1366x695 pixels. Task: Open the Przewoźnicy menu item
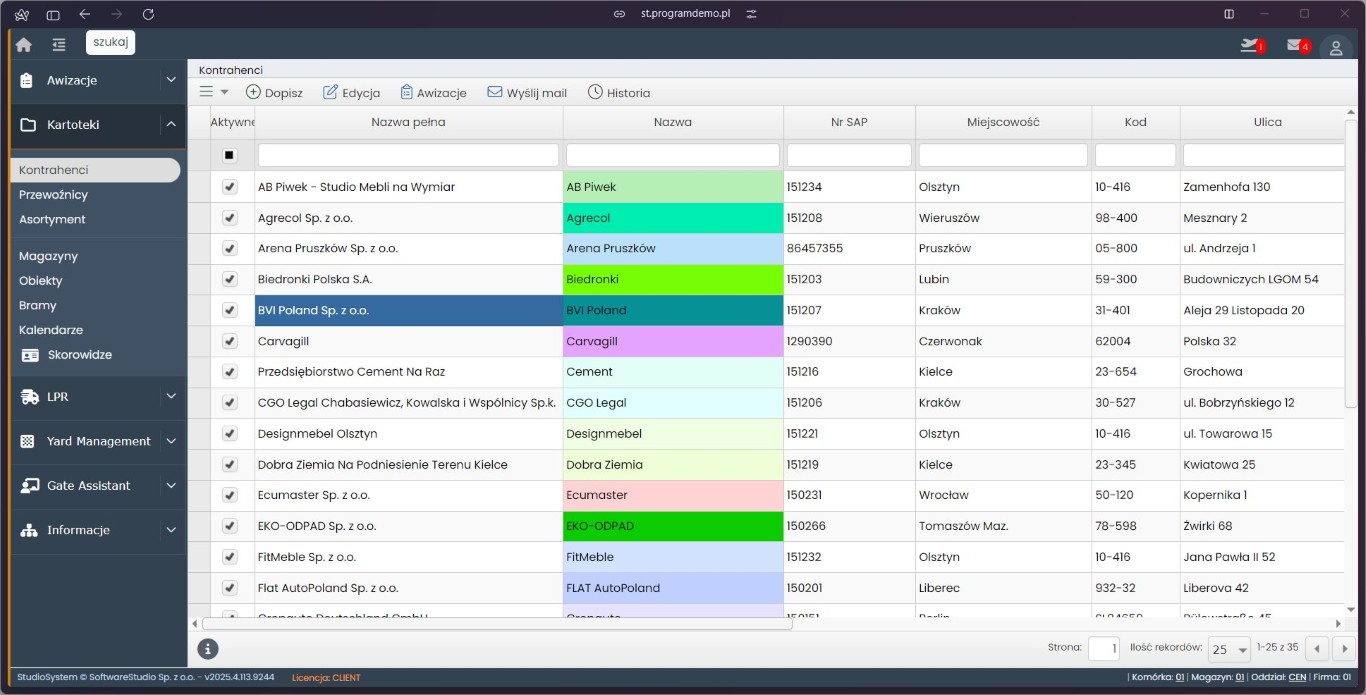(53, 195)
